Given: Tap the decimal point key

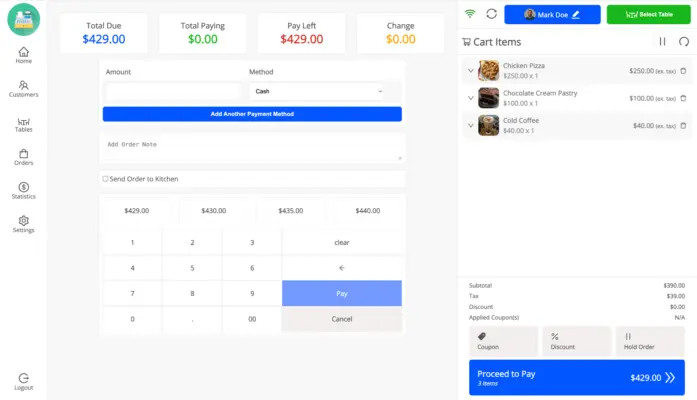Looking at the screenshot, I should [x=192, y=319].
